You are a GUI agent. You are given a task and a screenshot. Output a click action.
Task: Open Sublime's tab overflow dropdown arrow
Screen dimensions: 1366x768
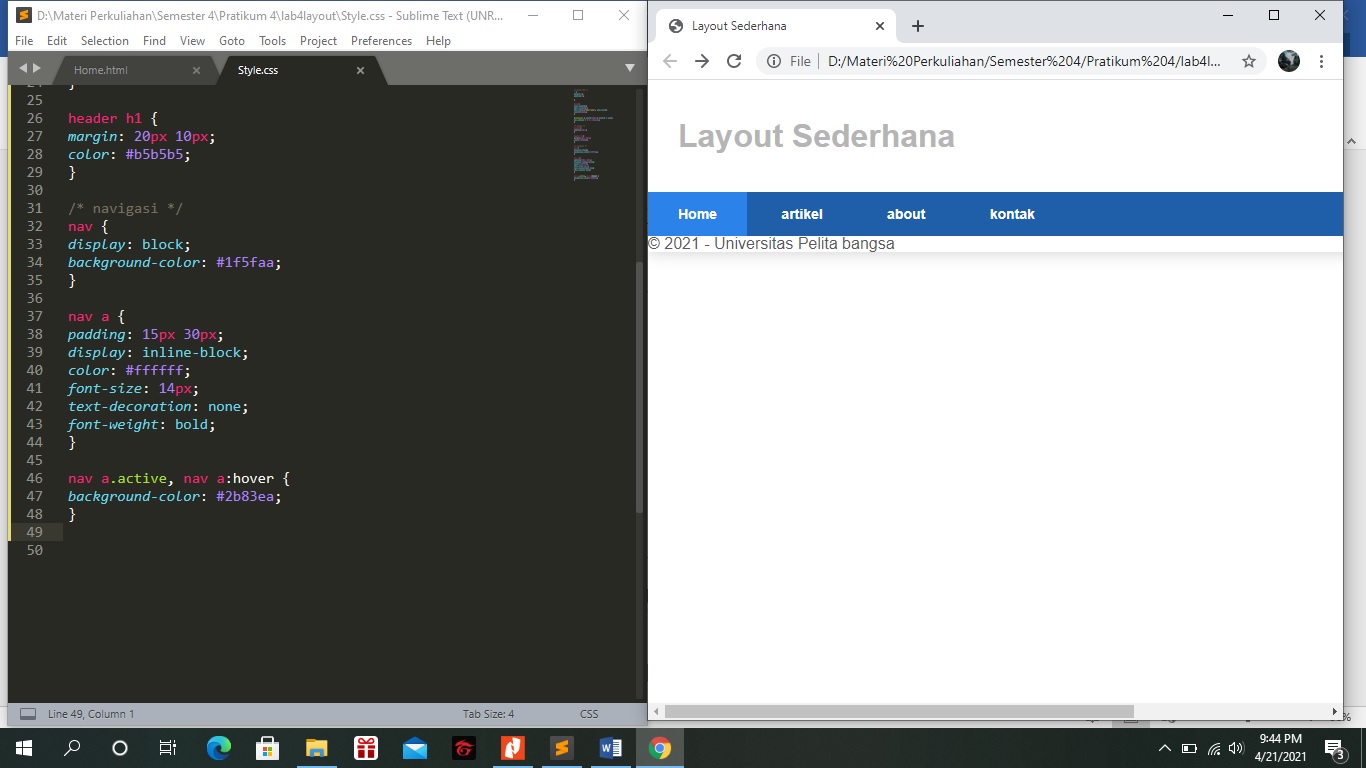(x=629, y=67)
